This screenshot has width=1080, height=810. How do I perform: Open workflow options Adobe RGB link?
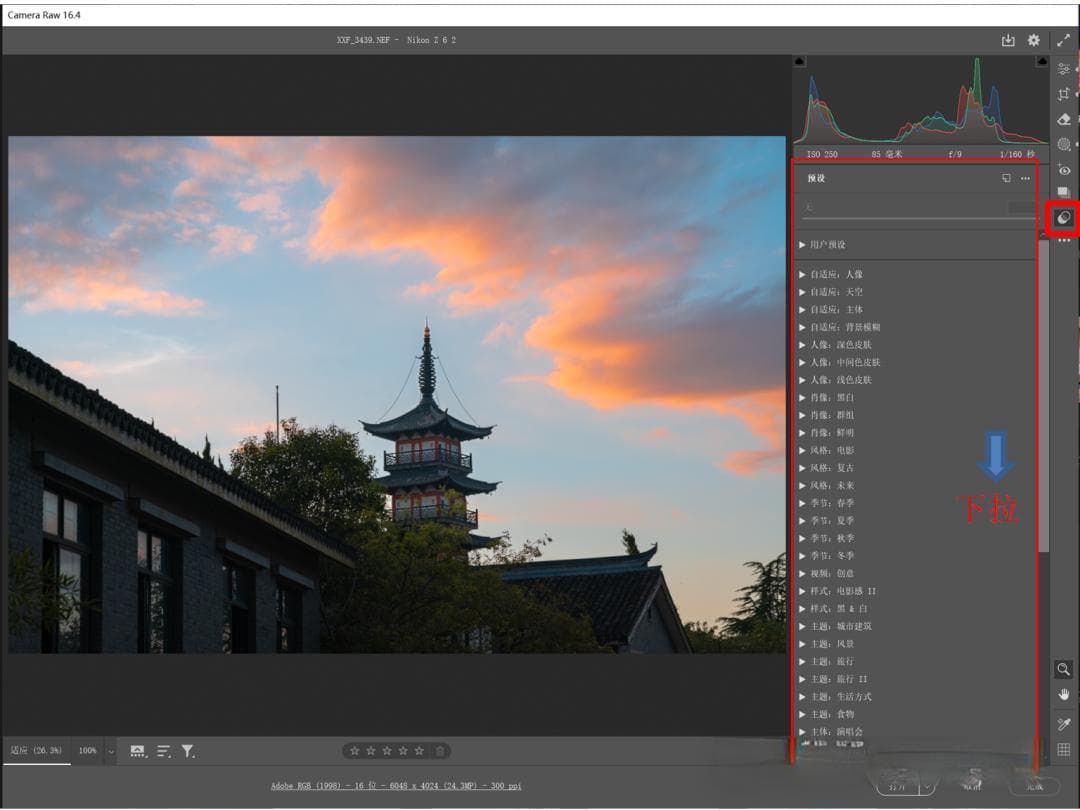tap(396, 786)
